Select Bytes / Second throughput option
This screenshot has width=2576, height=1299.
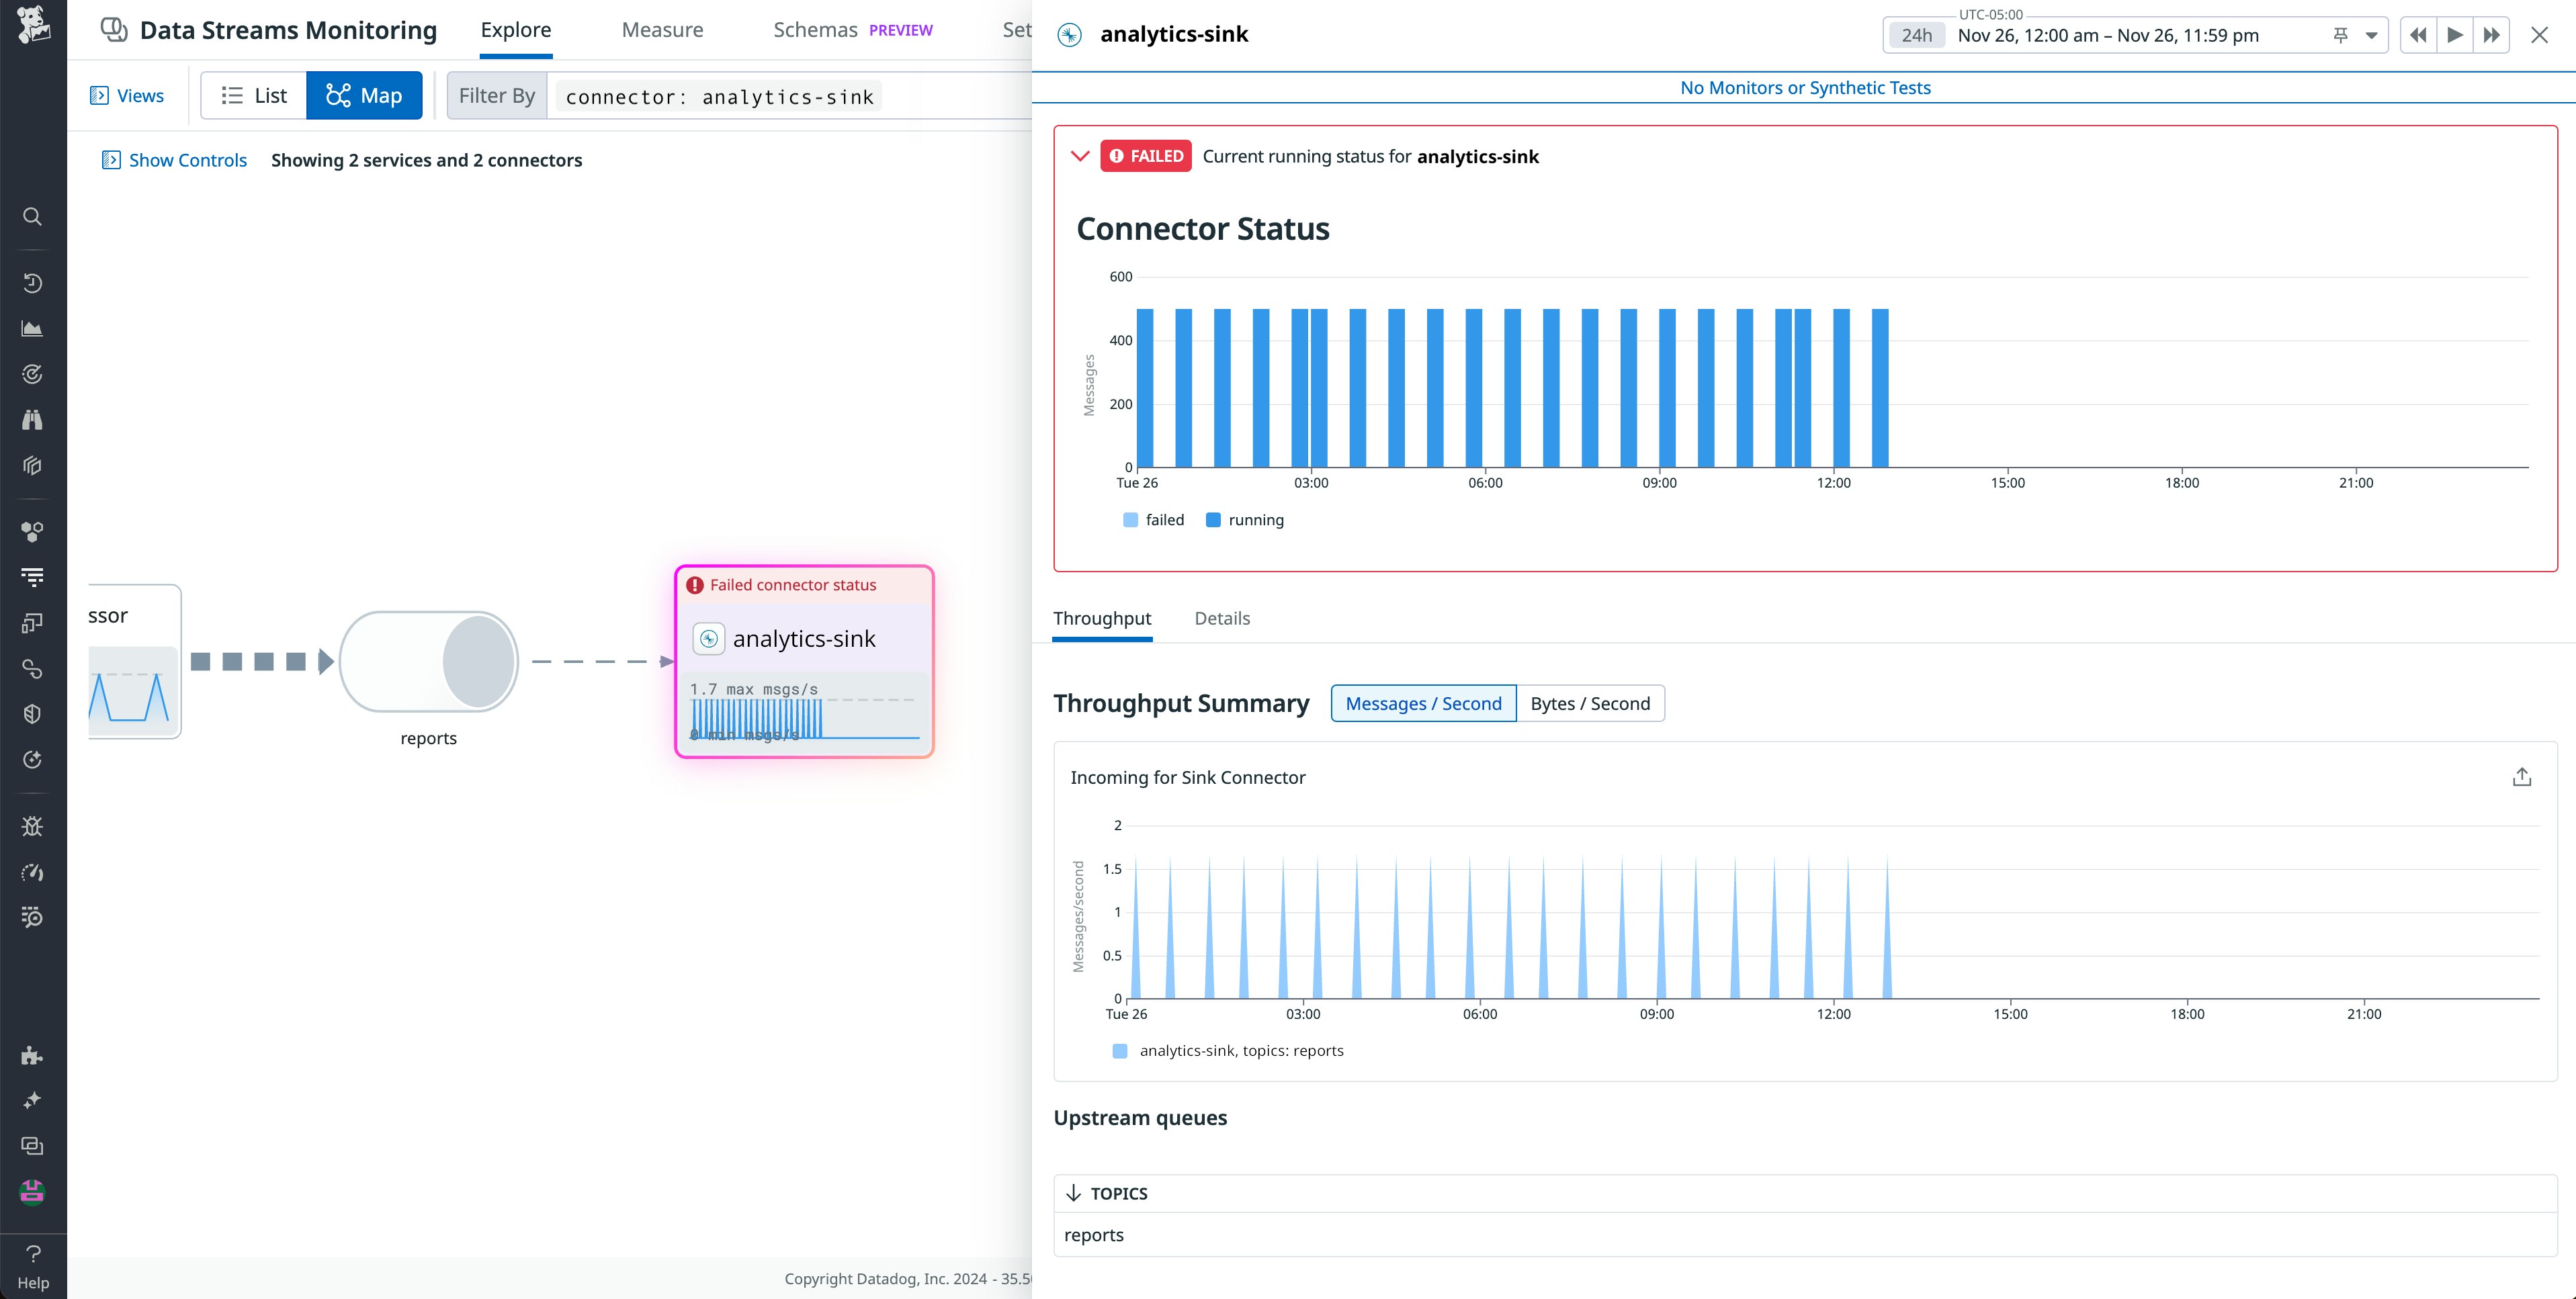[x=1589, y=703]
